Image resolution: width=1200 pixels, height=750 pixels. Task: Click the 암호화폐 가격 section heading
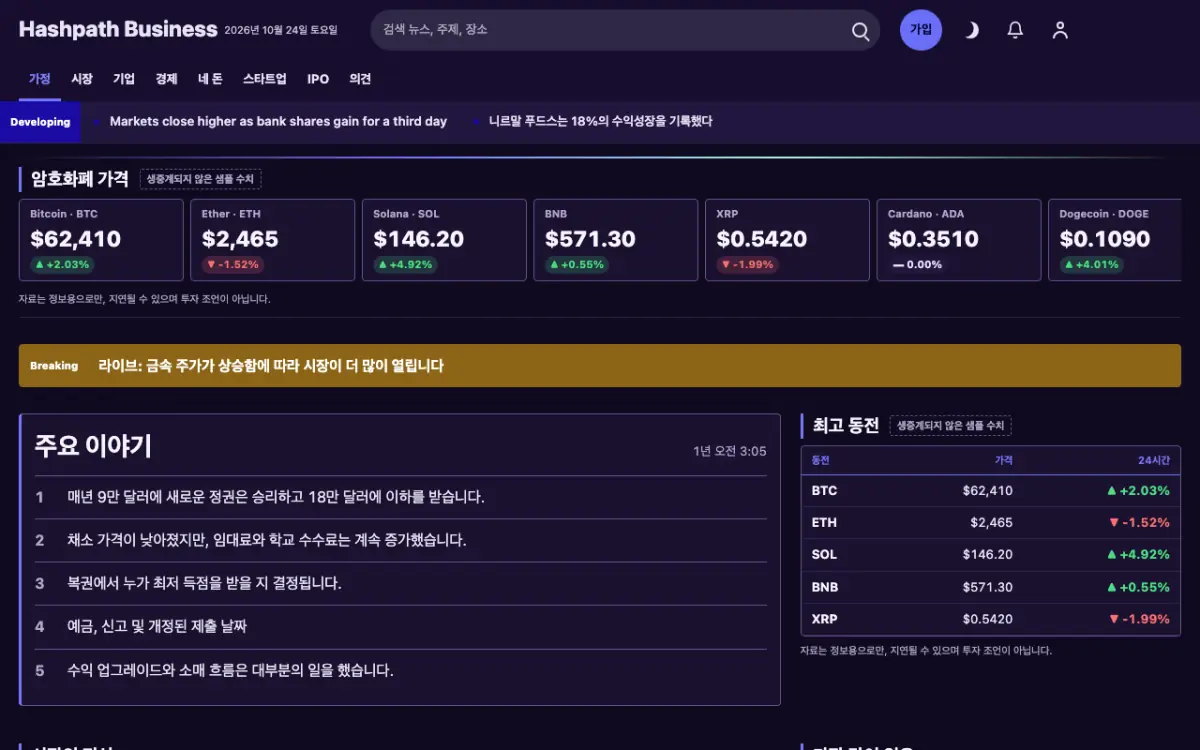[x=80, y=179]
